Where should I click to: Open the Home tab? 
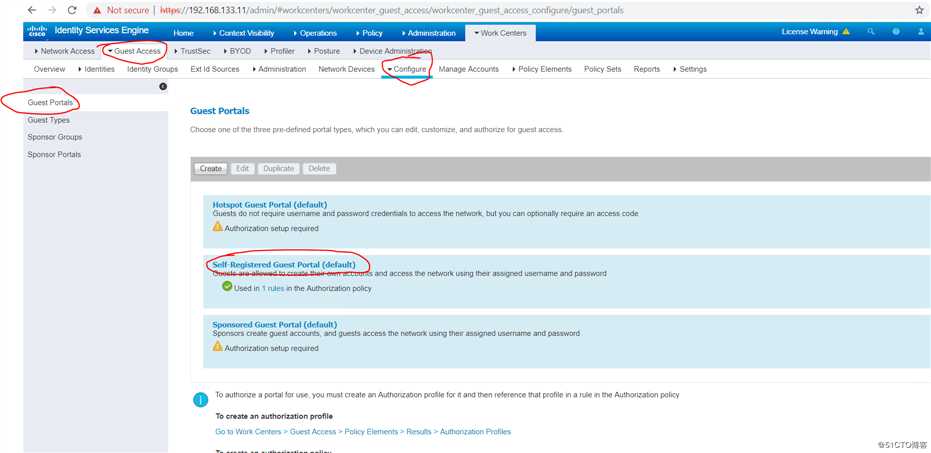(x=183, y=33)
